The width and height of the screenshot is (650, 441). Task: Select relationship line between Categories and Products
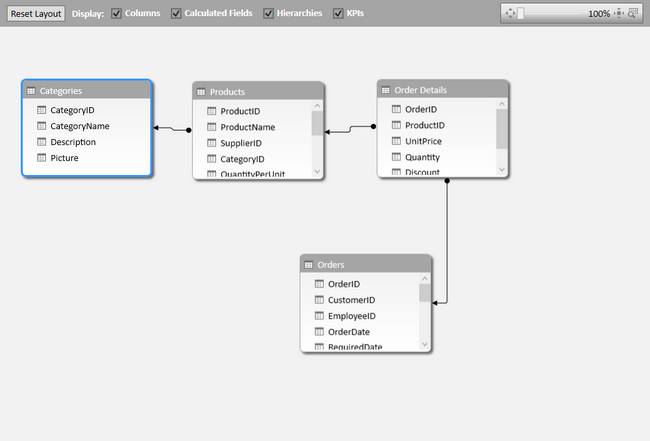tap(172, 129)
